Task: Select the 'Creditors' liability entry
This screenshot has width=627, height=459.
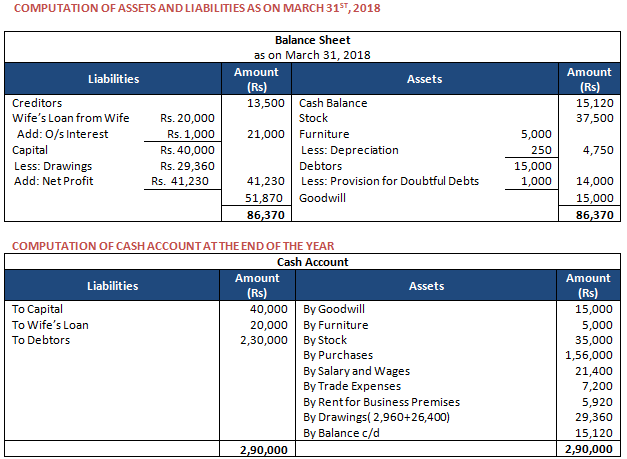Action: click(37, 103)
